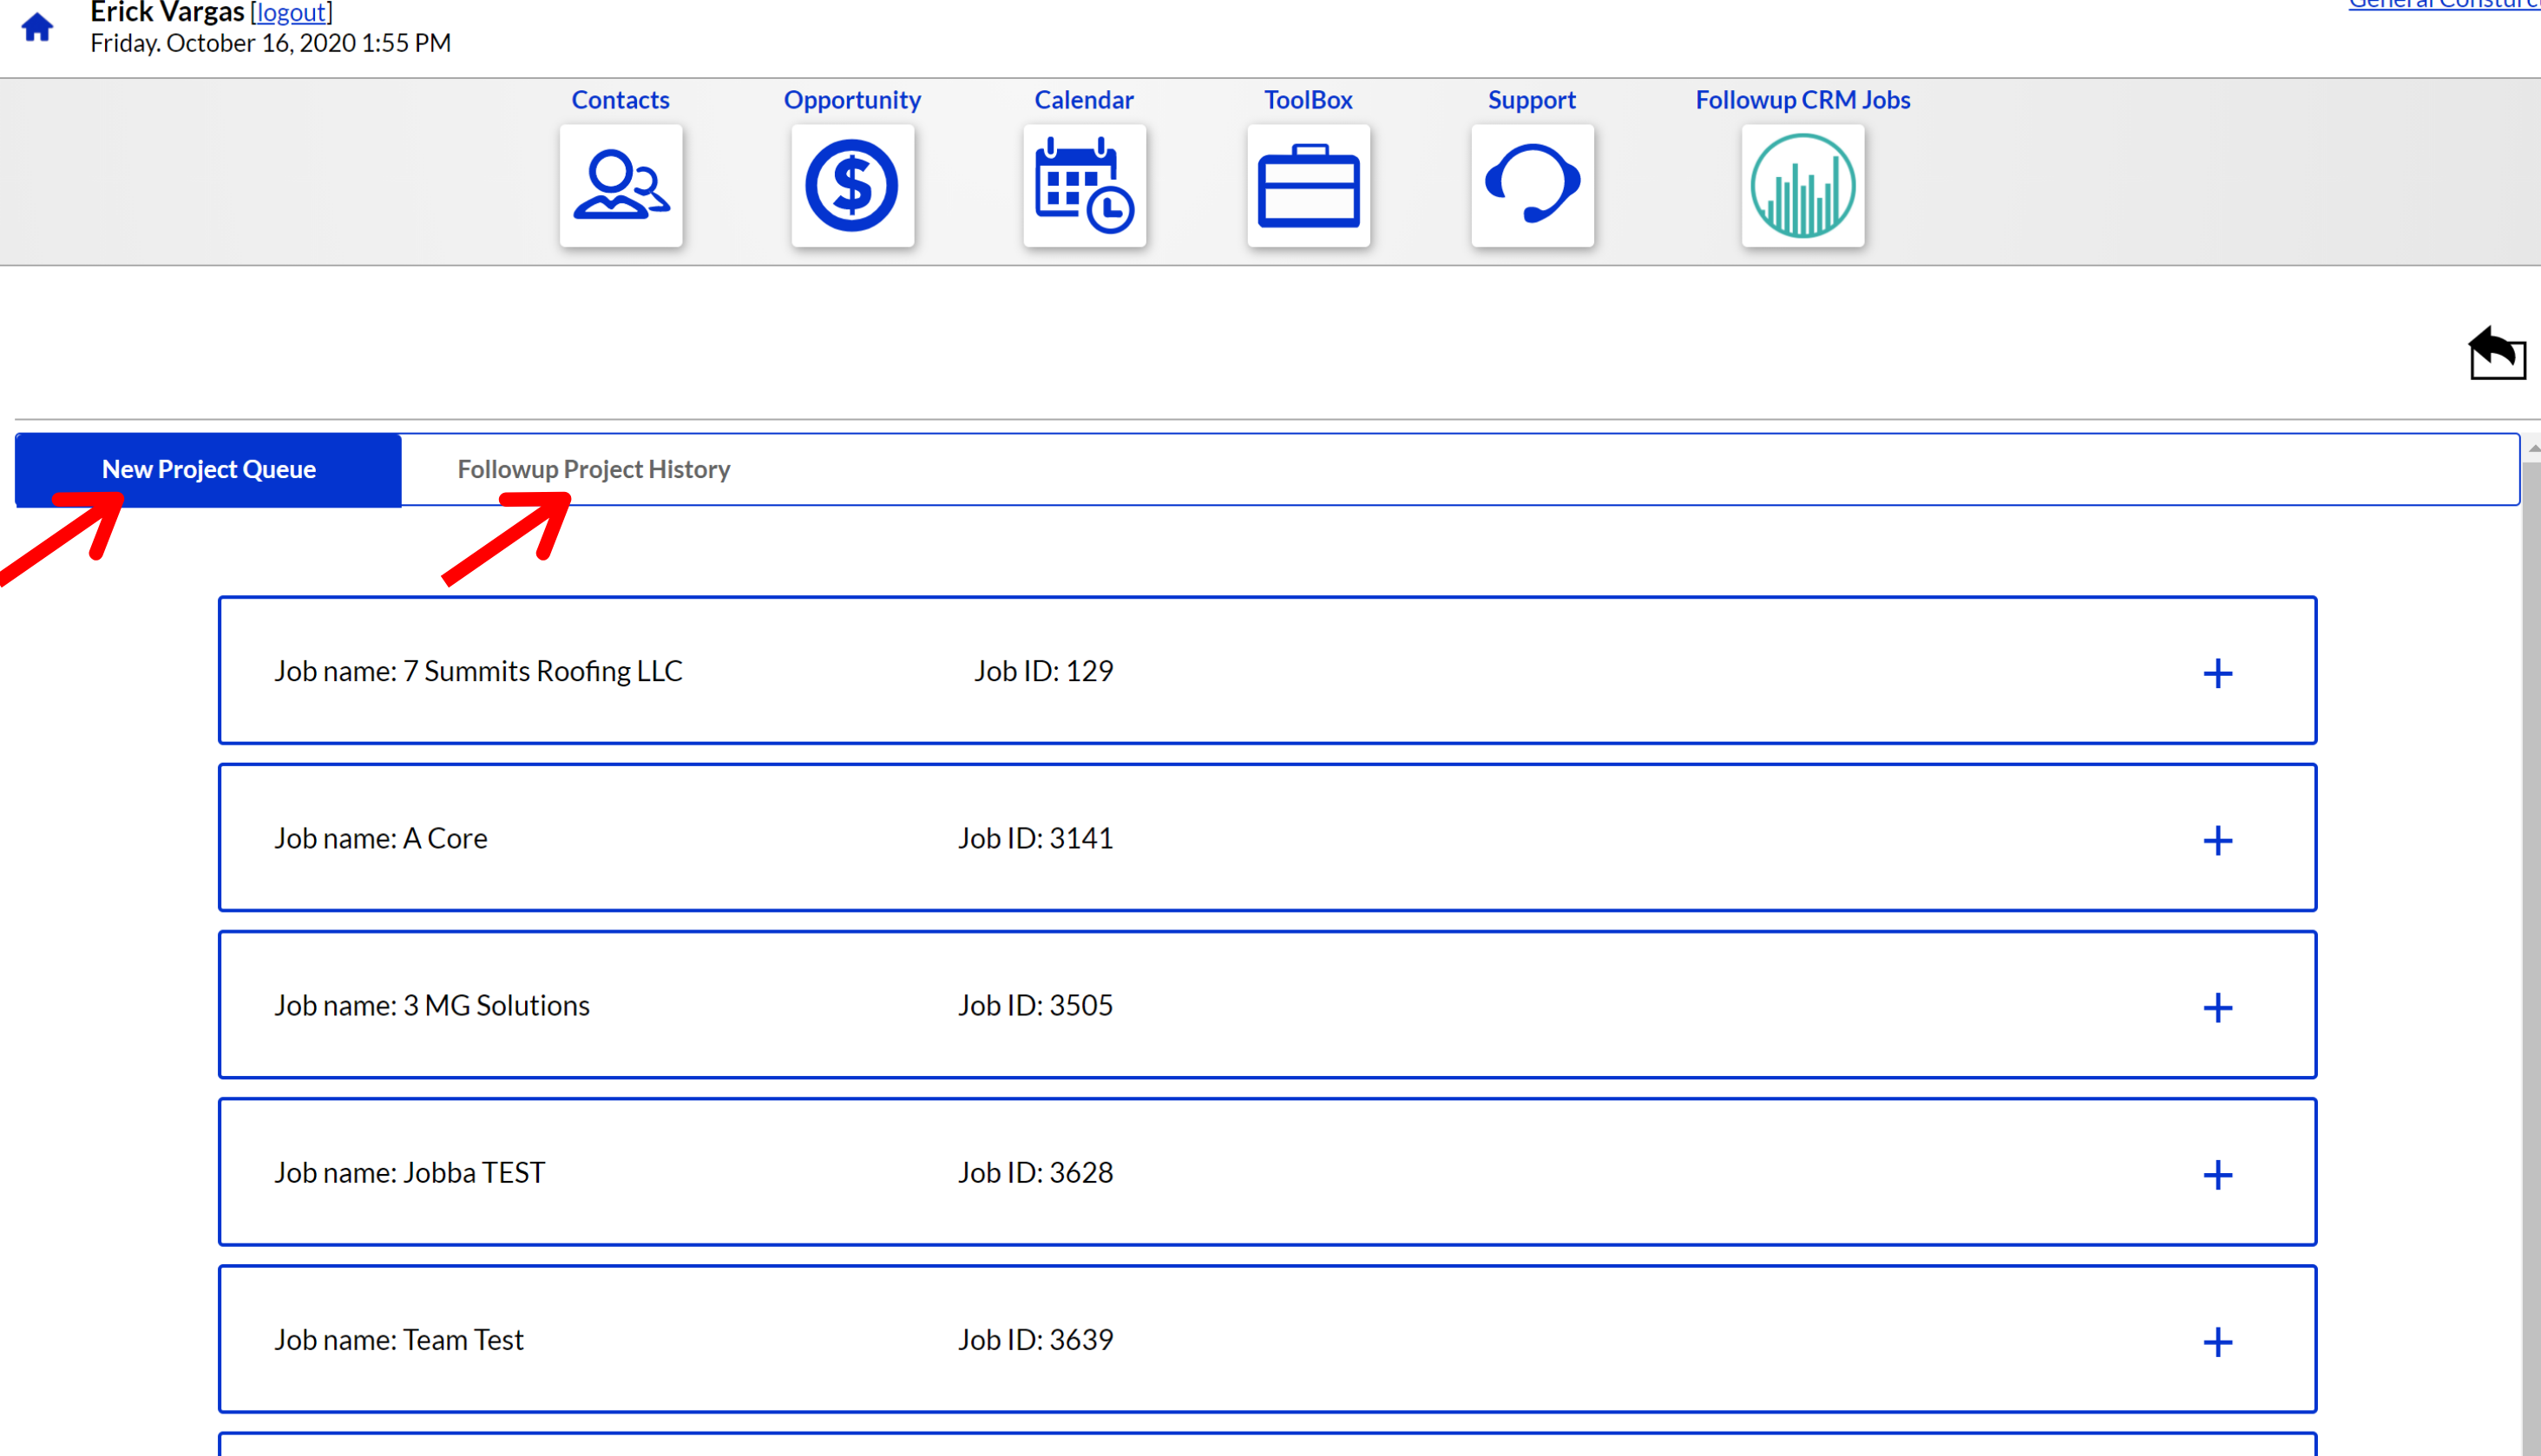Click the home icon
This screenshot has width=2541, height=1456.
(37, 27)
